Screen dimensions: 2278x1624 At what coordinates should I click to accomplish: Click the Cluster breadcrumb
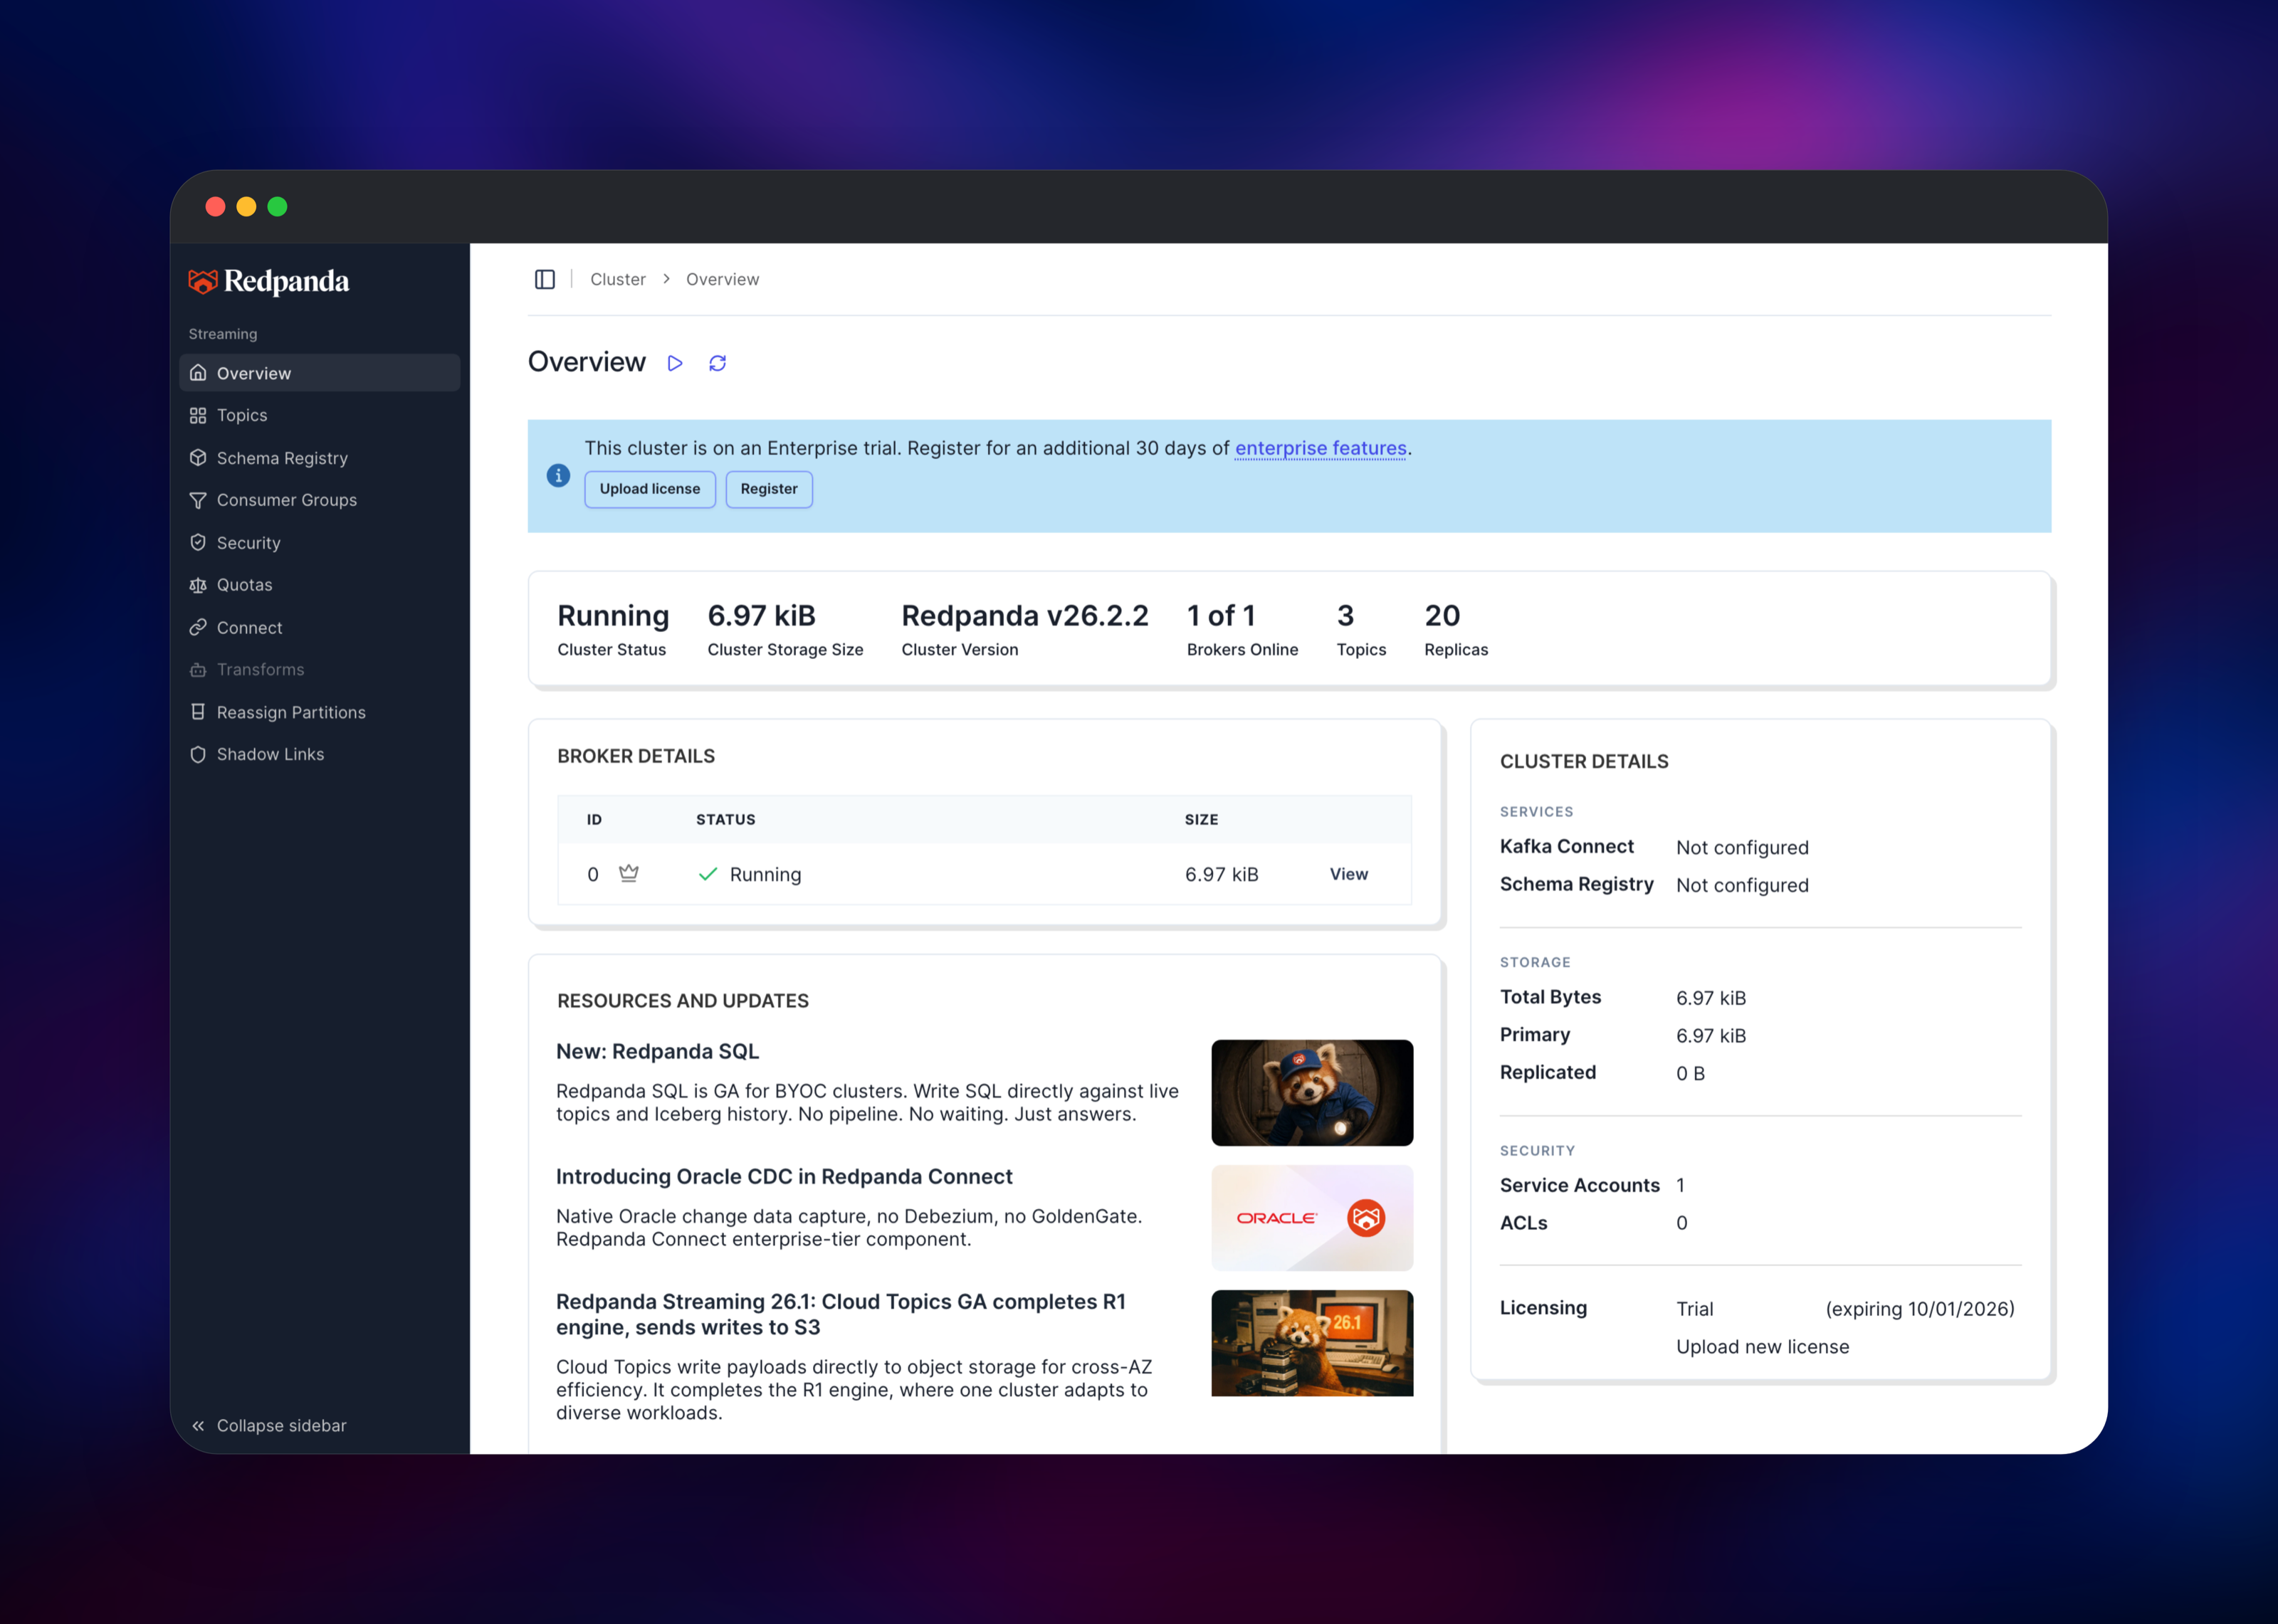click(618, 279)
